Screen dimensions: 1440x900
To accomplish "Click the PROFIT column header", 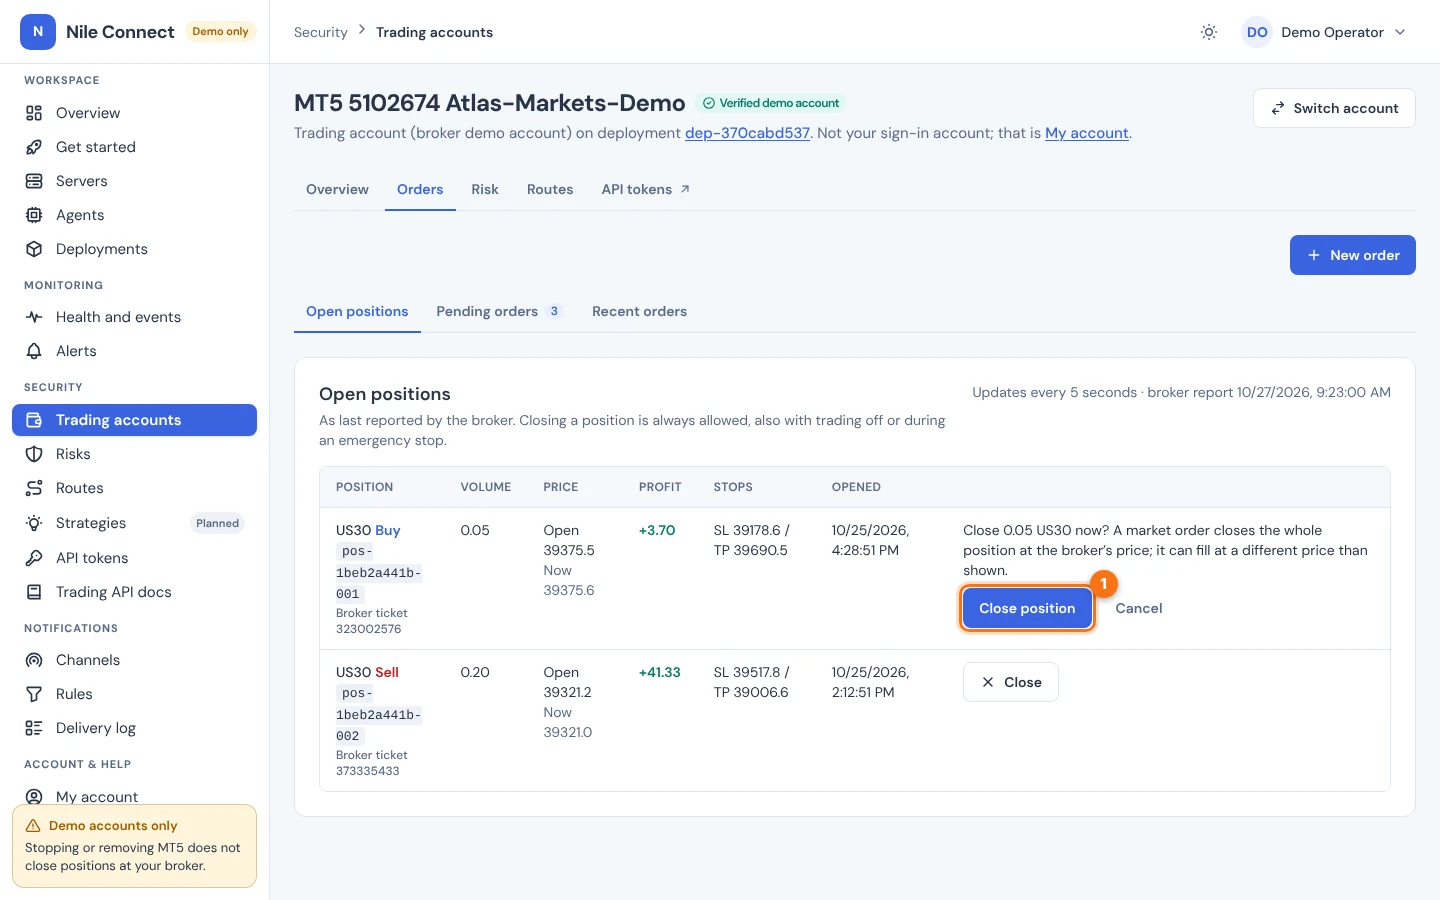I will [x=660, y=487].
